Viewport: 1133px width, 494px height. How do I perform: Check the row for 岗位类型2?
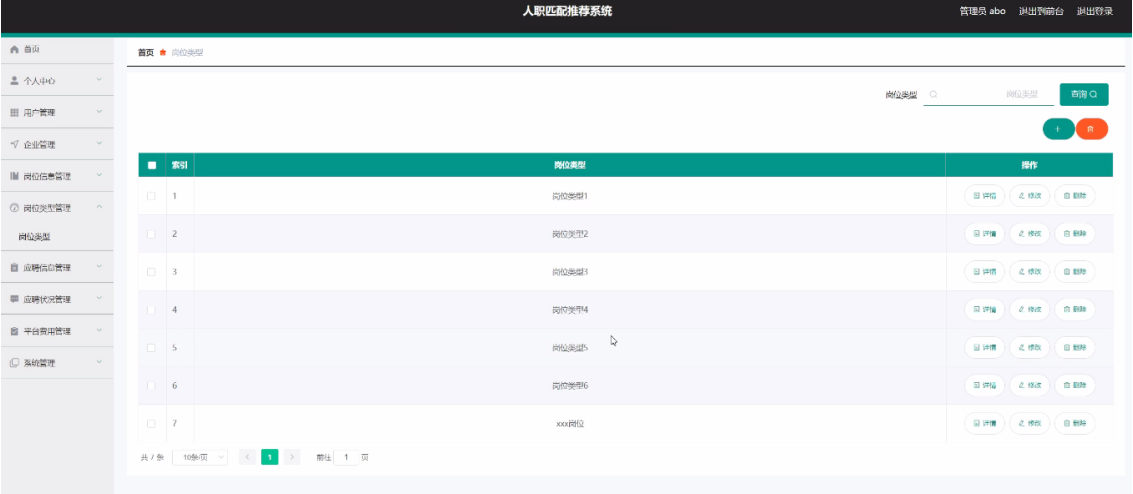tap(151, 234)
